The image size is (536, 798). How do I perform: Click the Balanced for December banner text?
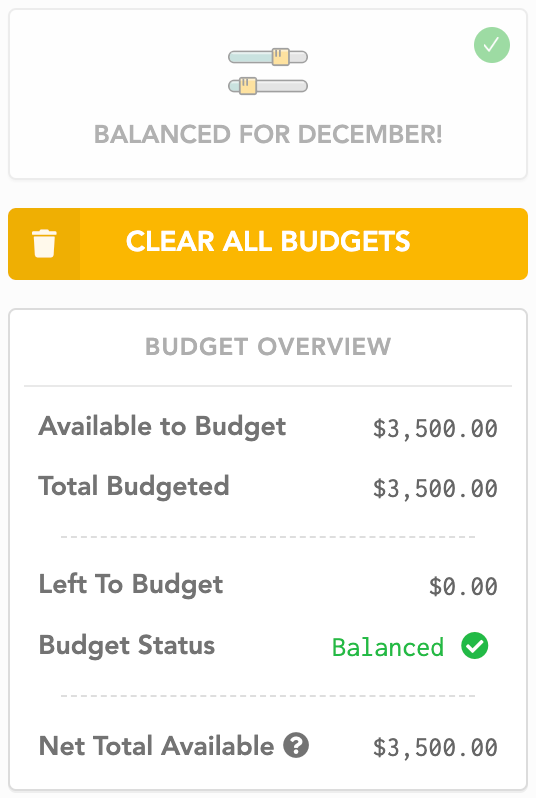click(x=268, y=134)
